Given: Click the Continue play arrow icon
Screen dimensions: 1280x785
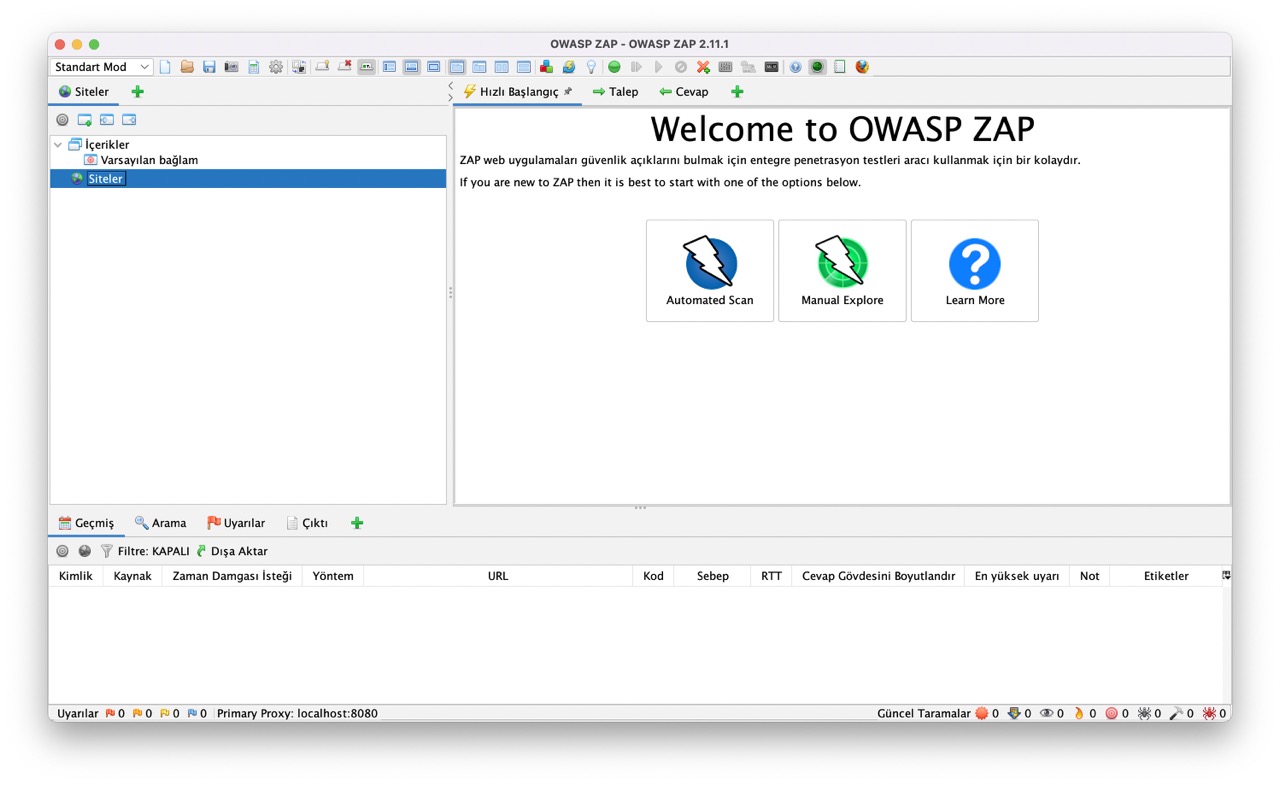Looking at the screenshot, I should (659, 67).
